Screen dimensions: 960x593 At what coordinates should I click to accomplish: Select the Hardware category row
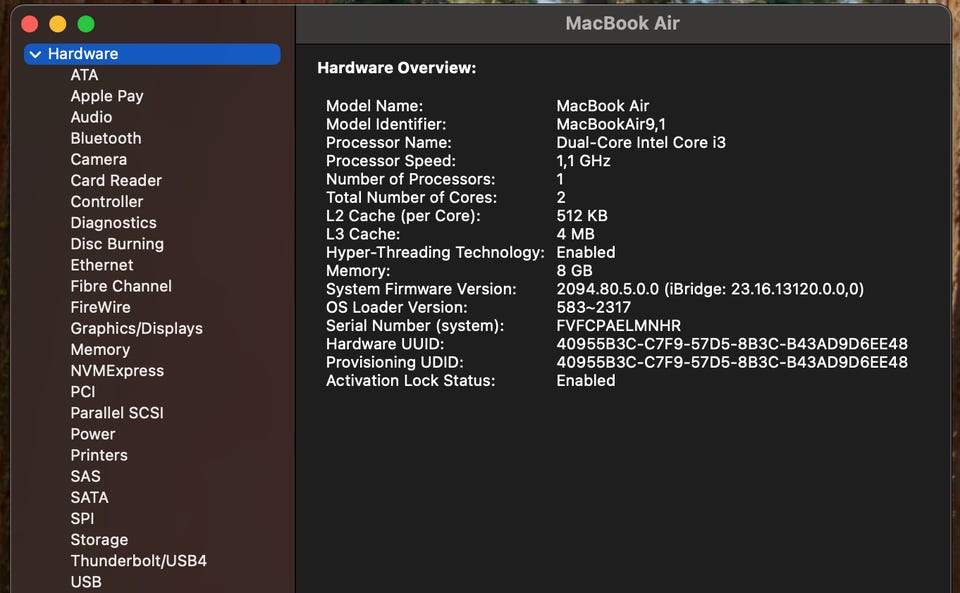[x=152, y=54]
